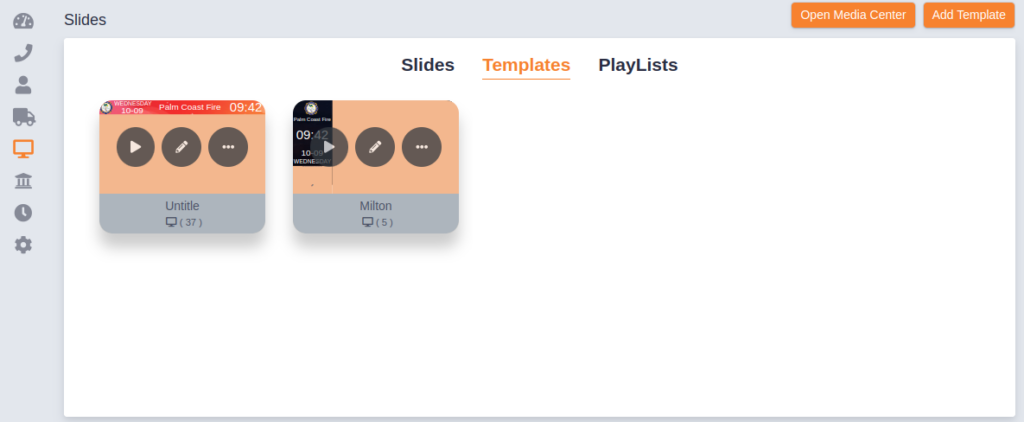Switch to the PlayLists tab
1024x422 pixels.
(638, 65)
